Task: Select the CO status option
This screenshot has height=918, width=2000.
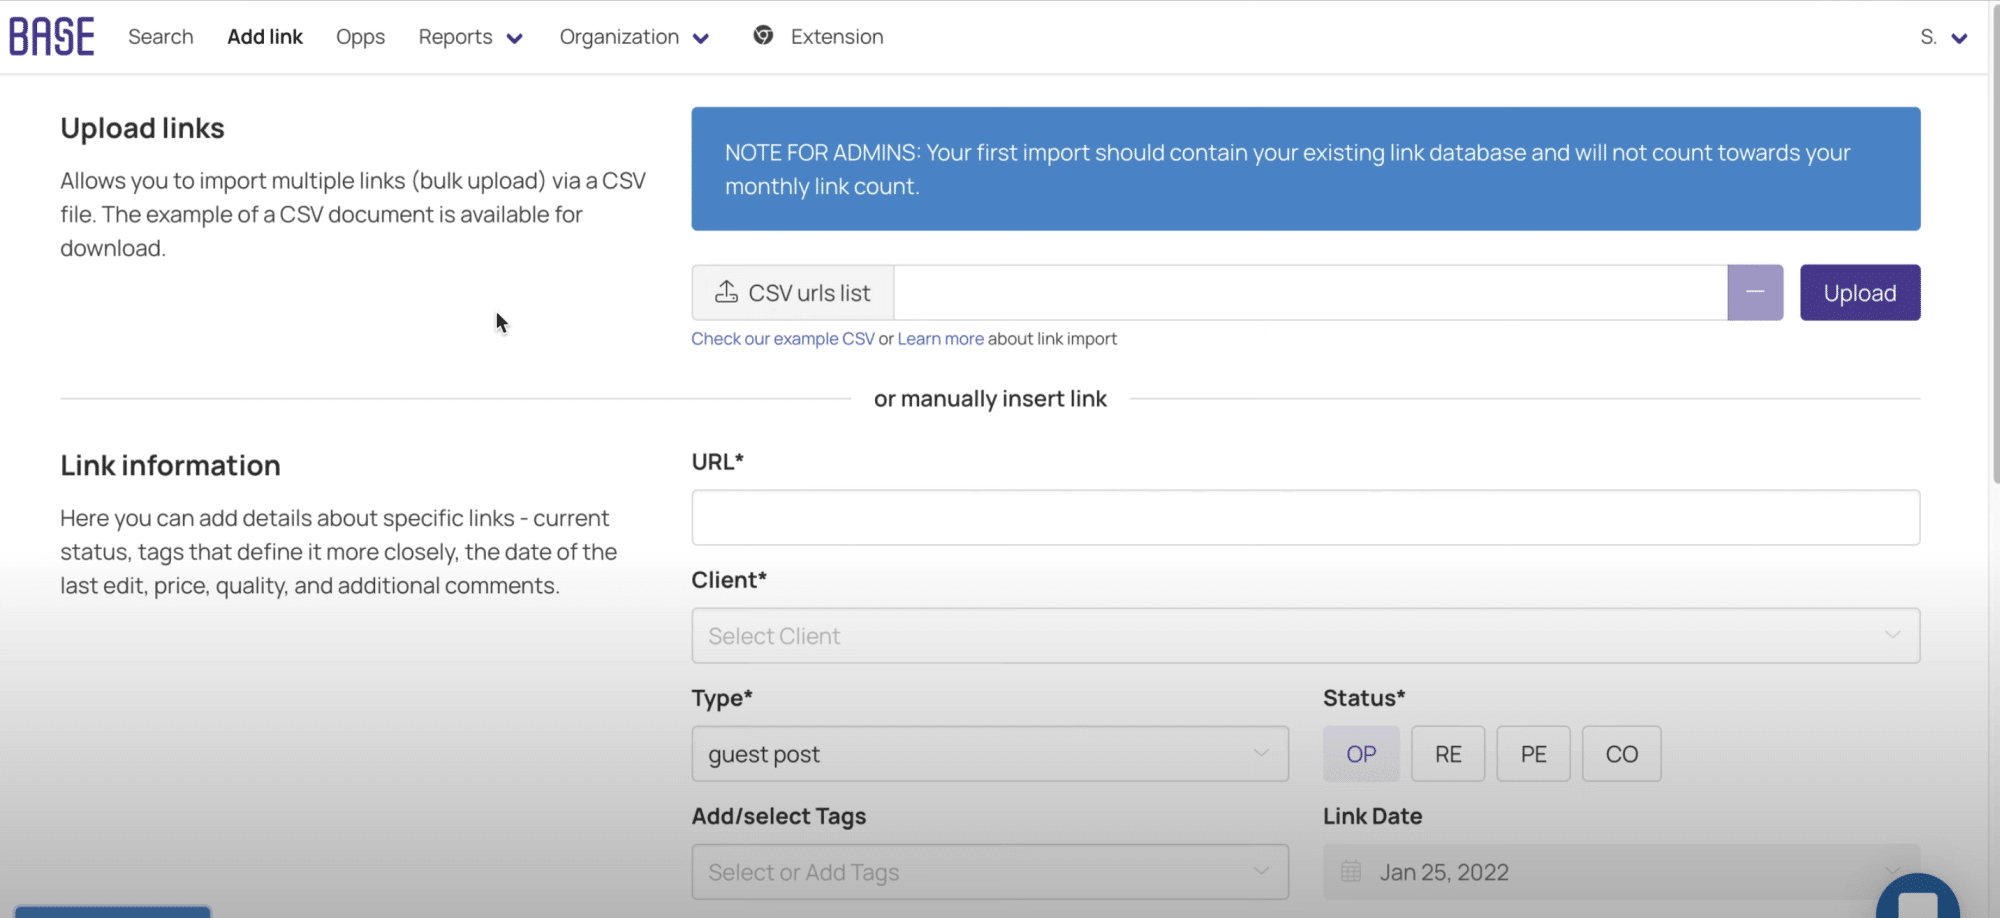Action: pyautogui.click(x=1621, y=754)
